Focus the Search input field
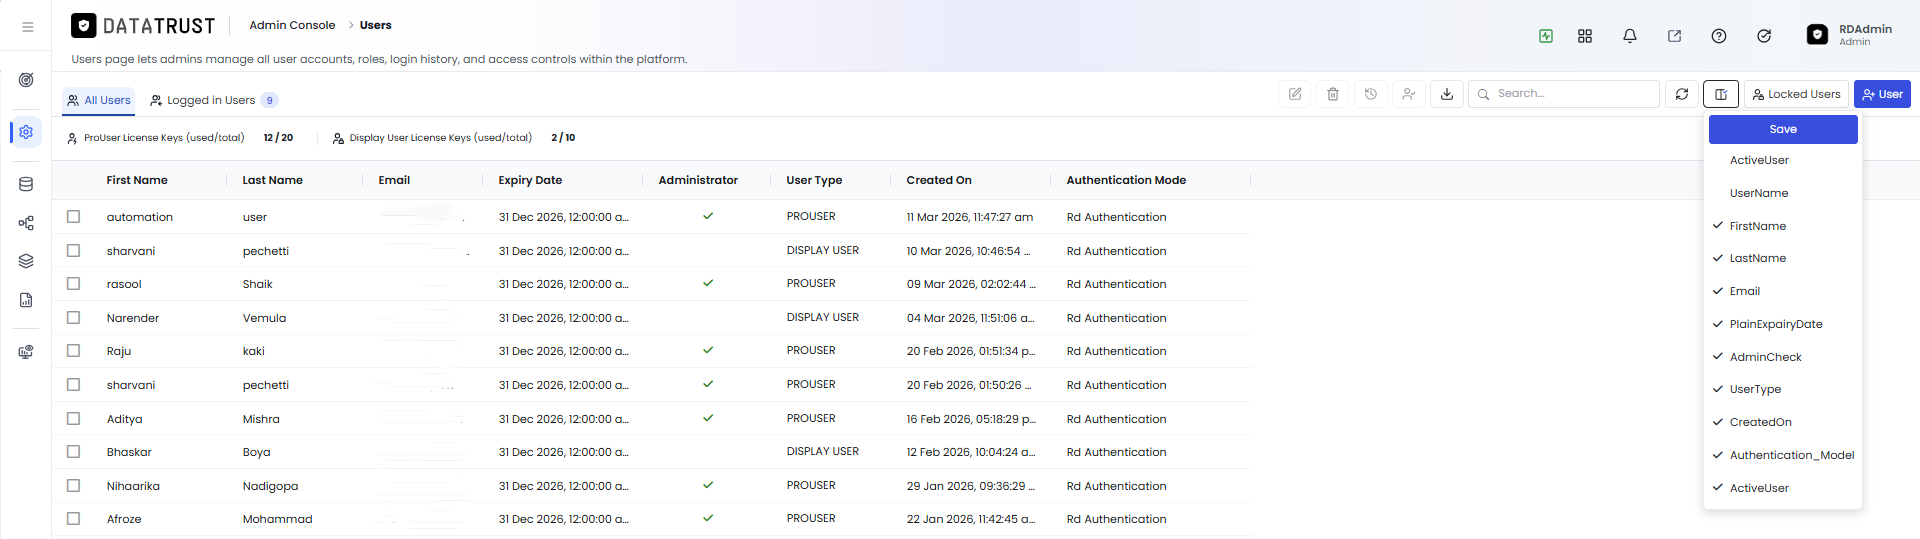Viewport: 1920px width, 539px height. tap(1564, 94)
